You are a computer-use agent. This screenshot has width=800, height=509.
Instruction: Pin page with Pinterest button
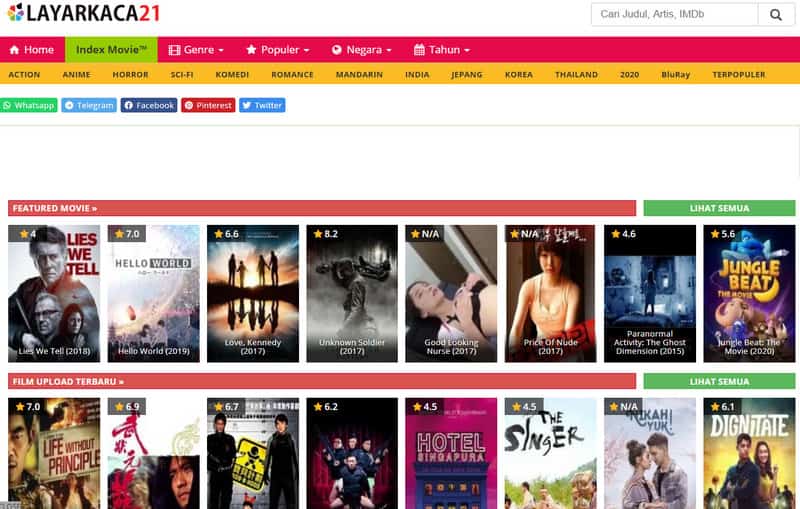(x=208, y=105)
